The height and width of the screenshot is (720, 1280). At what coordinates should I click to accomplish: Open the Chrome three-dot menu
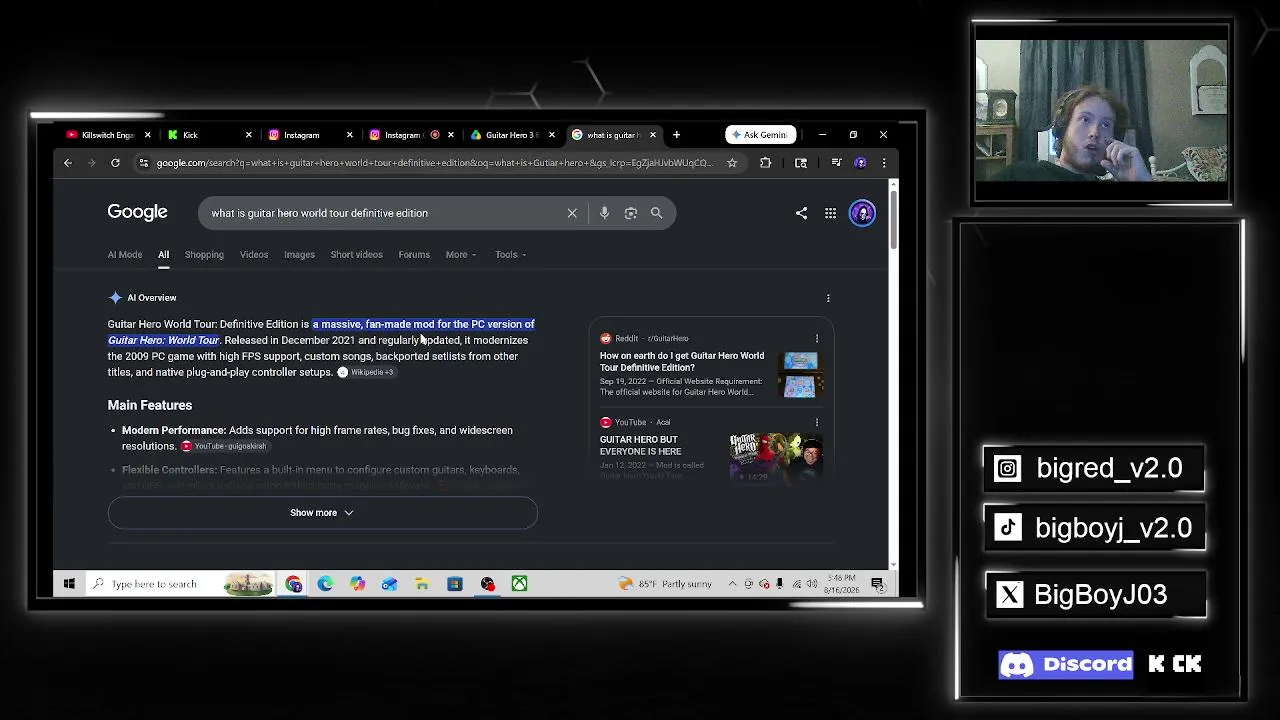883,163
